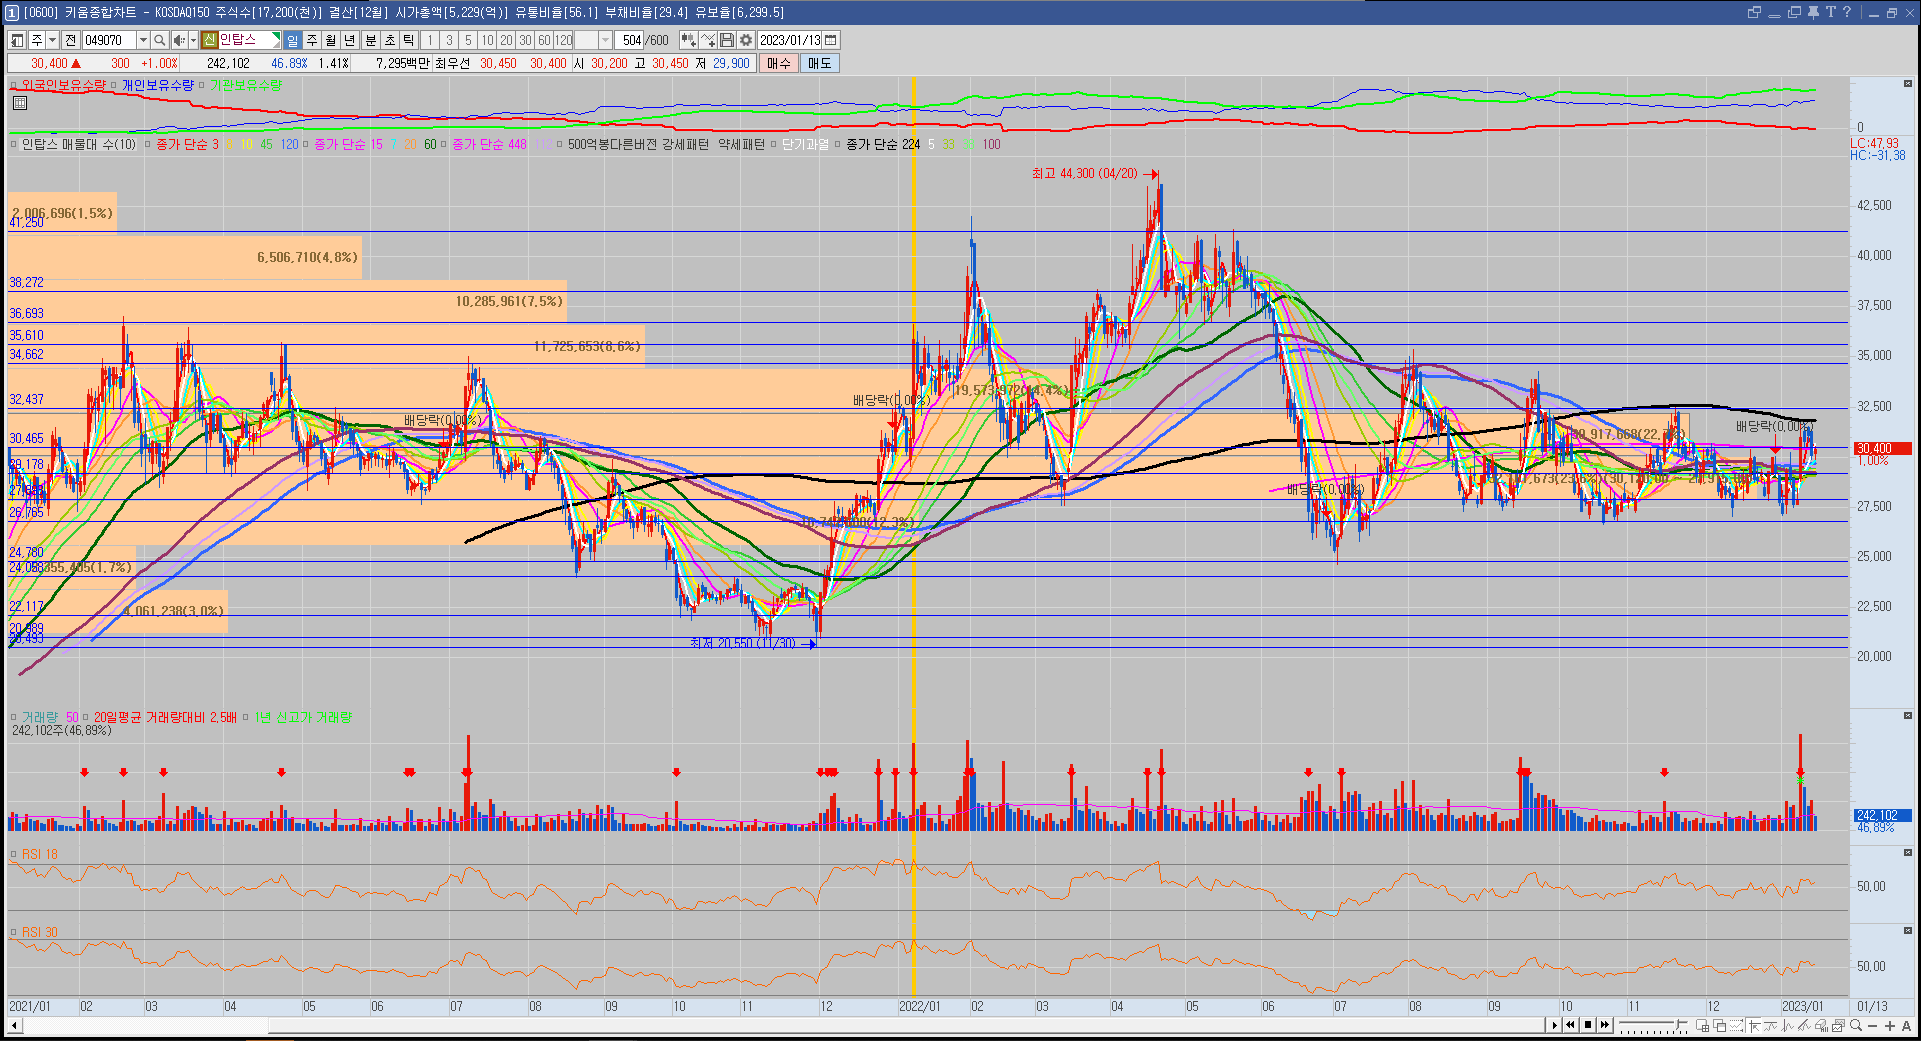Select the 60 interval button
The height and width of the screenshot is (1041, 1921).
point(544,40)
